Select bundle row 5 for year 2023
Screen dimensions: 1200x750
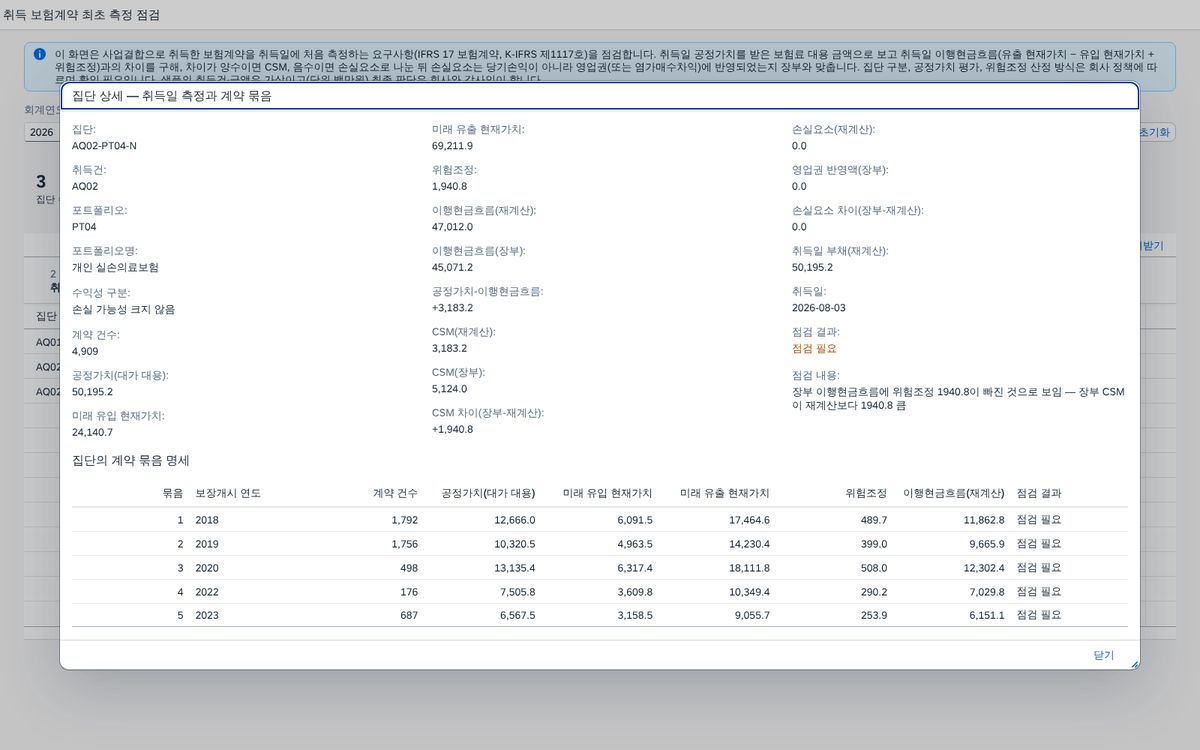click(x=600, y=615)
